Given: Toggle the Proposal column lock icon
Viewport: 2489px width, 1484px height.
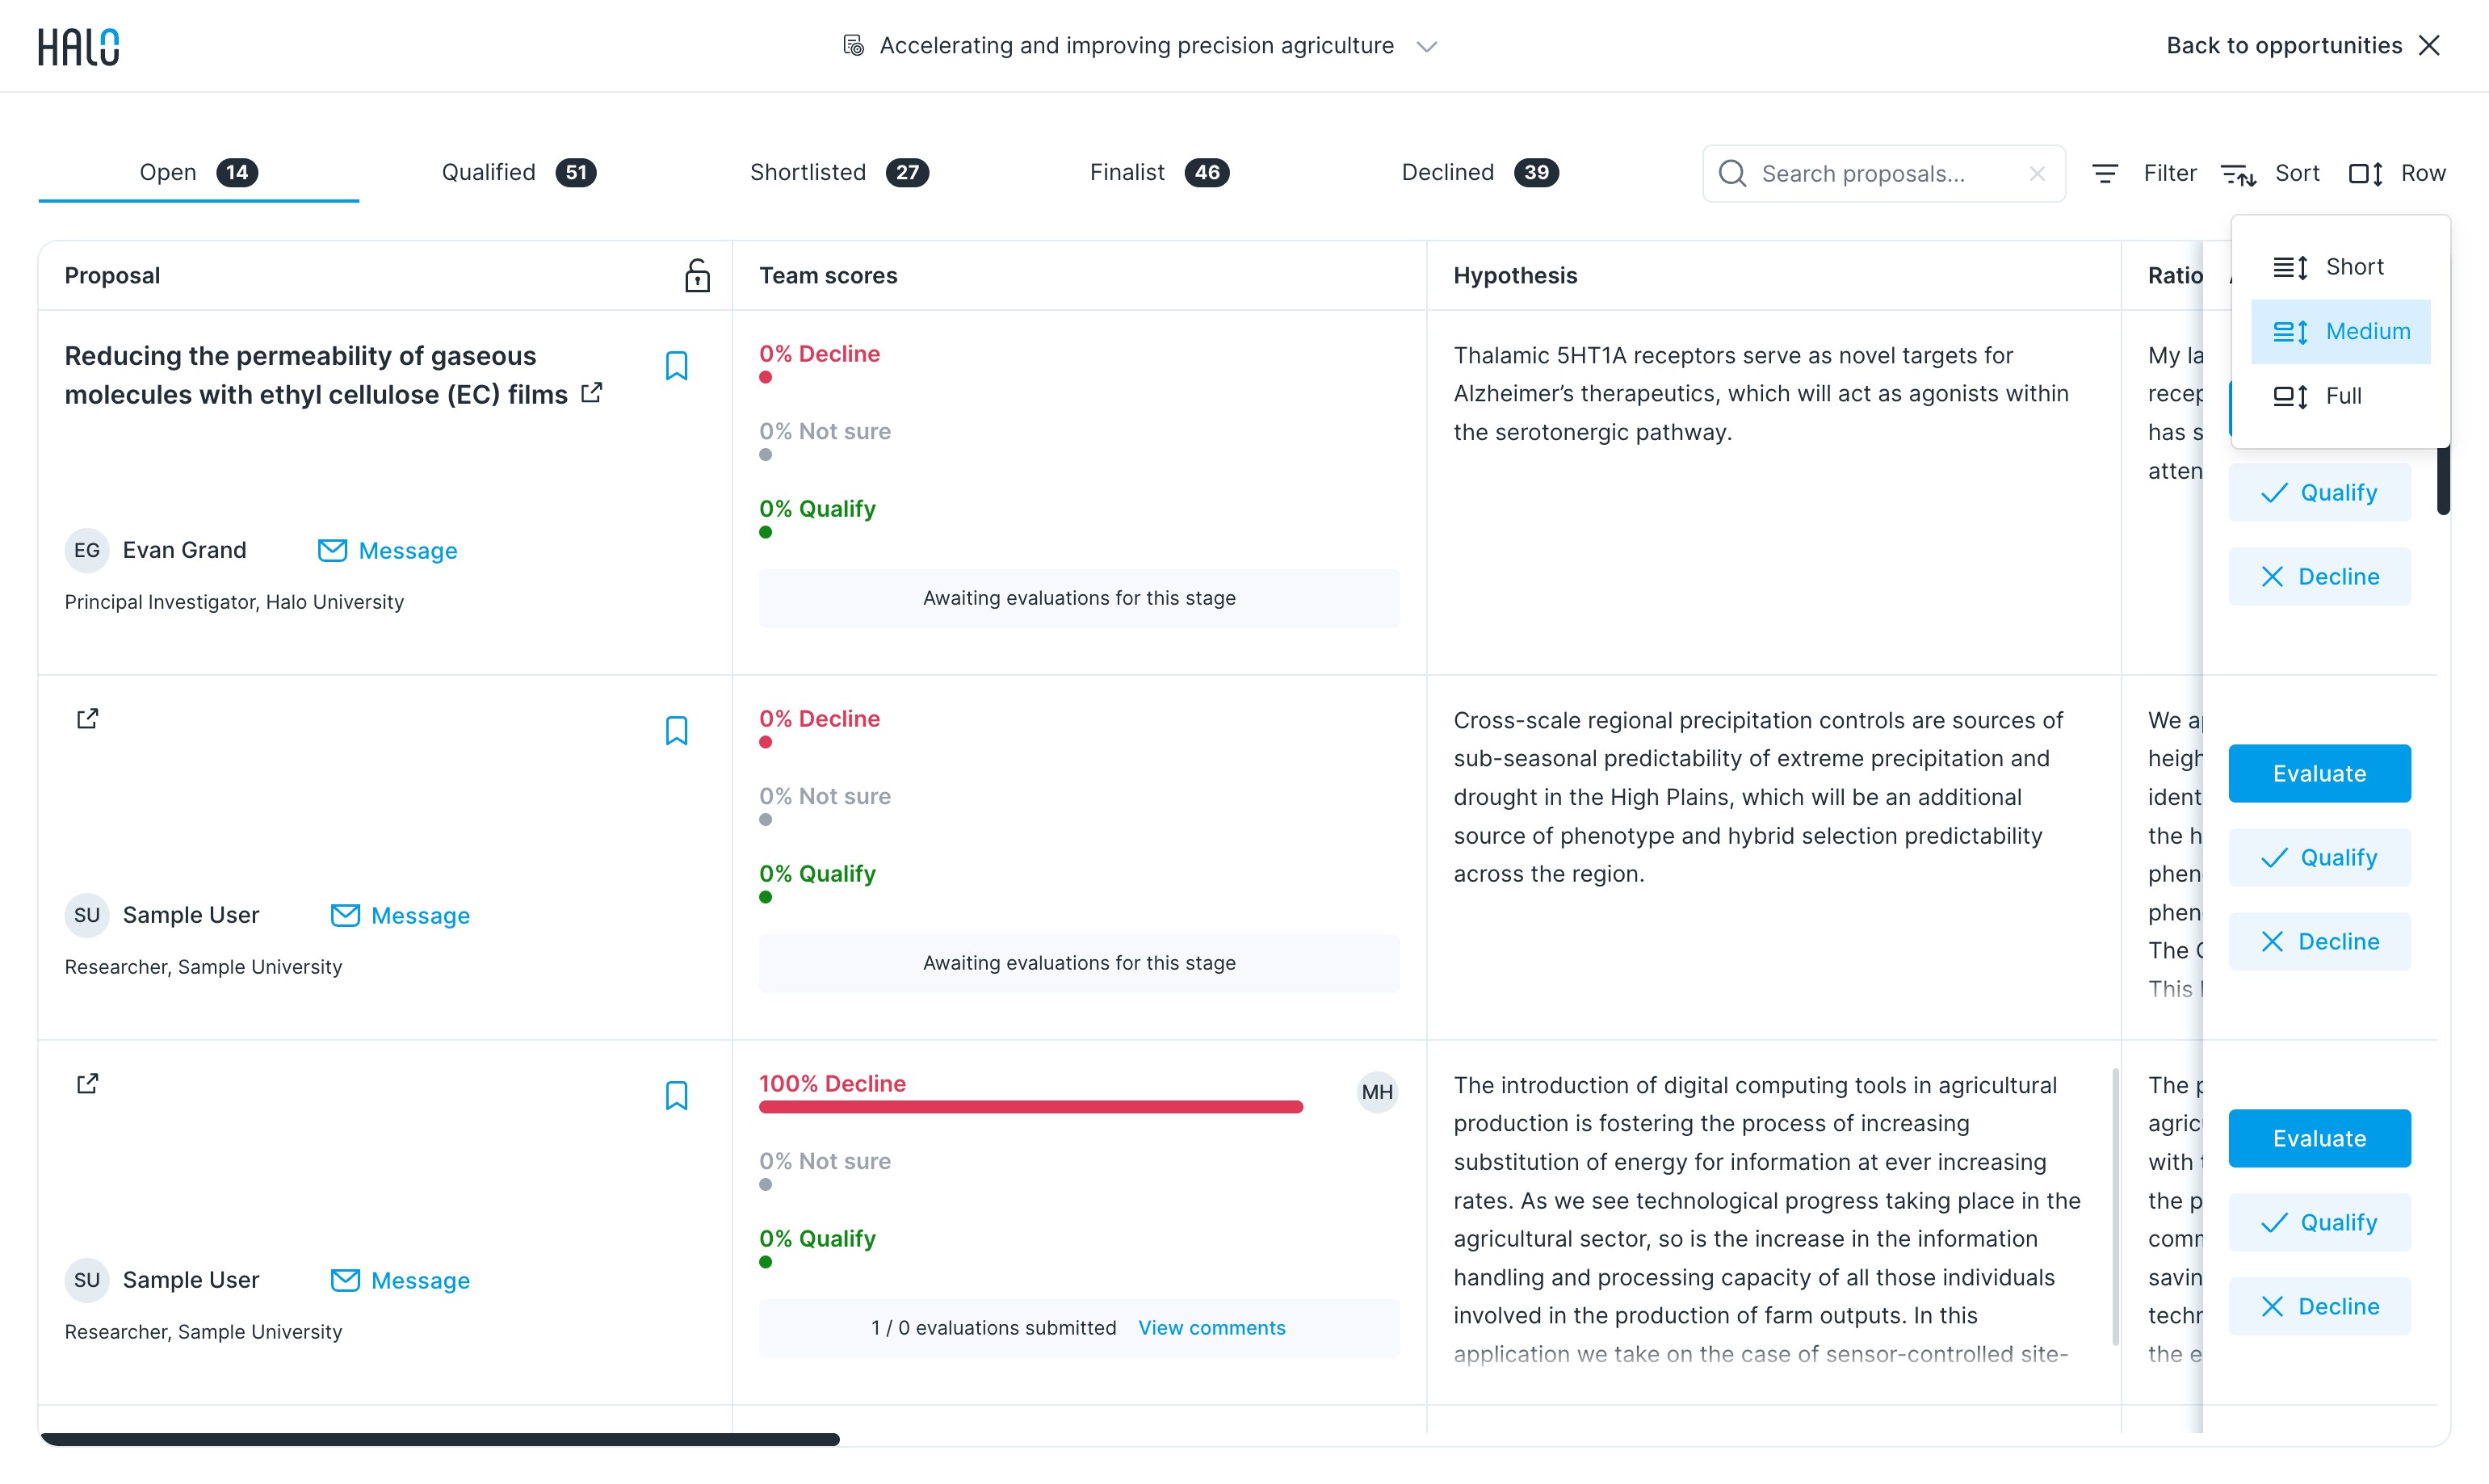Looking at the screenshot, I should 697,275.
